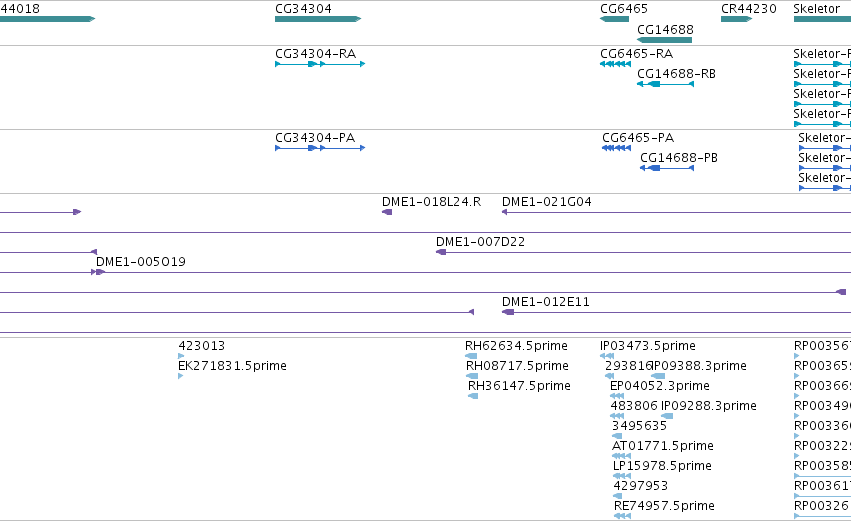Select protein feature CG6465-PA

(x=617, y=148)
